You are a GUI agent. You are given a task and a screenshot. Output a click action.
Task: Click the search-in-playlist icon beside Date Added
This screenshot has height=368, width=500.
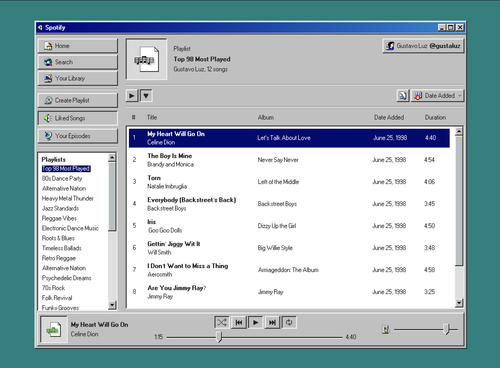[403, 96]
